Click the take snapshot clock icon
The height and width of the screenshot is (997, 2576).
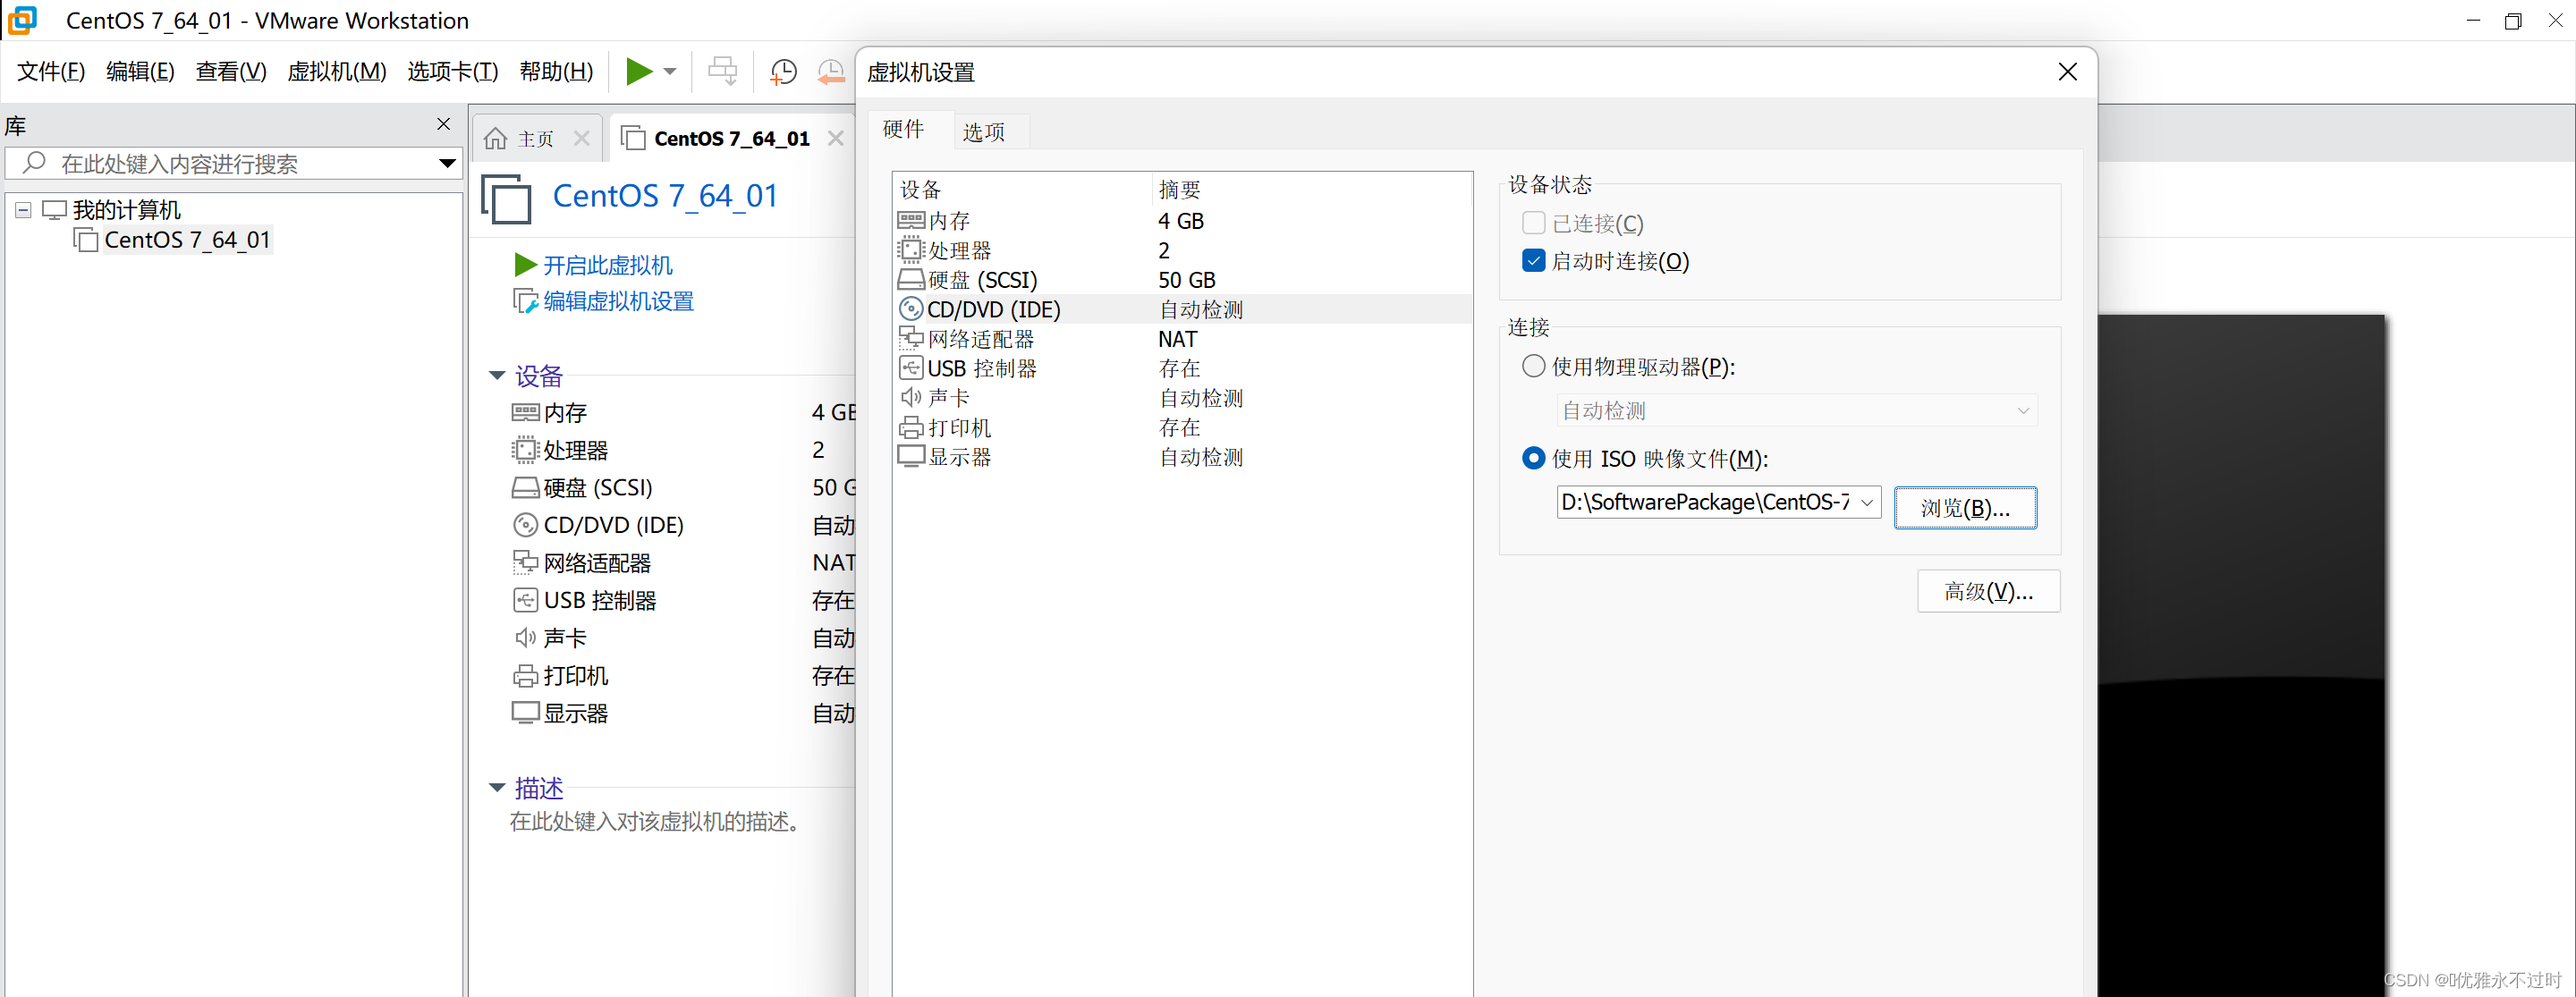(x=783, y=71)
